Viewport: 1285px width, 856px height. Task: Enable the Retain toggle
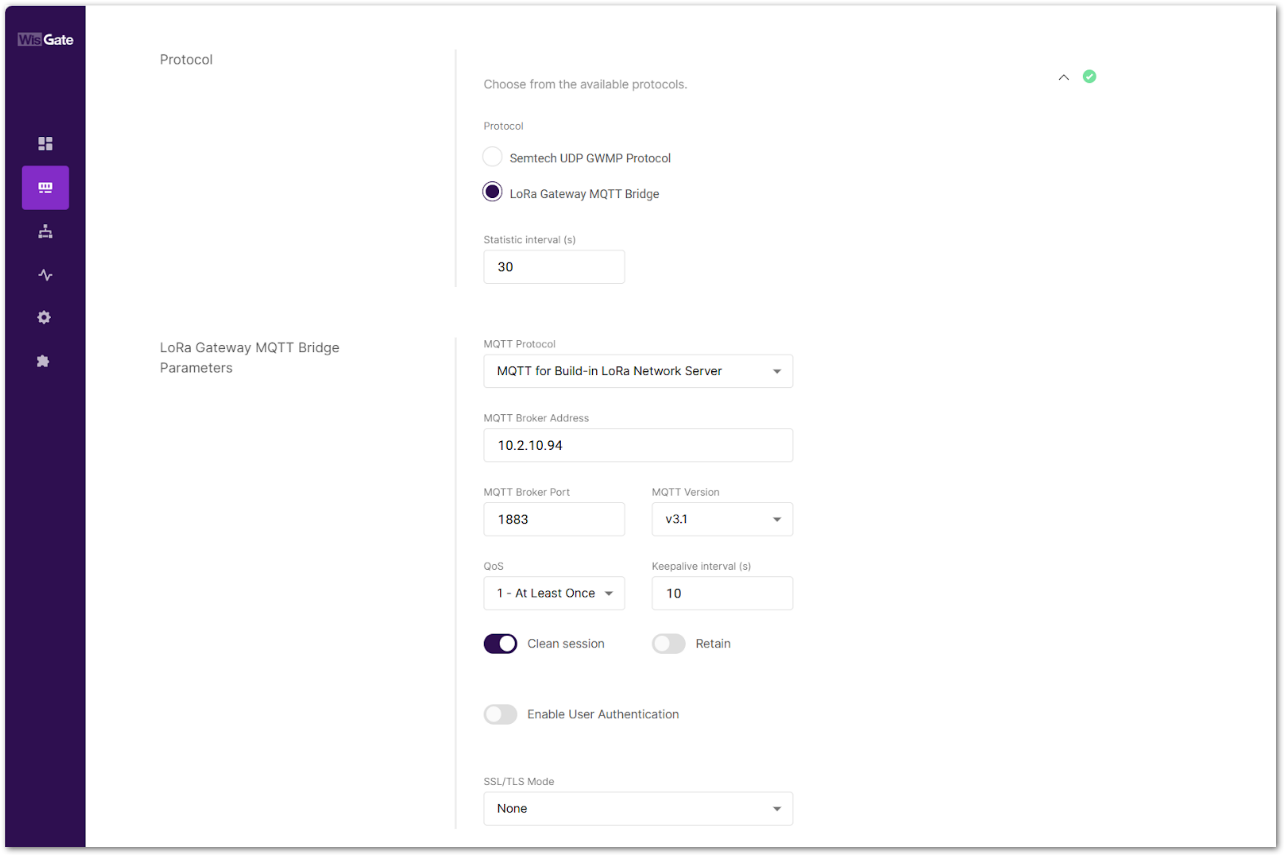click(668, 643)
